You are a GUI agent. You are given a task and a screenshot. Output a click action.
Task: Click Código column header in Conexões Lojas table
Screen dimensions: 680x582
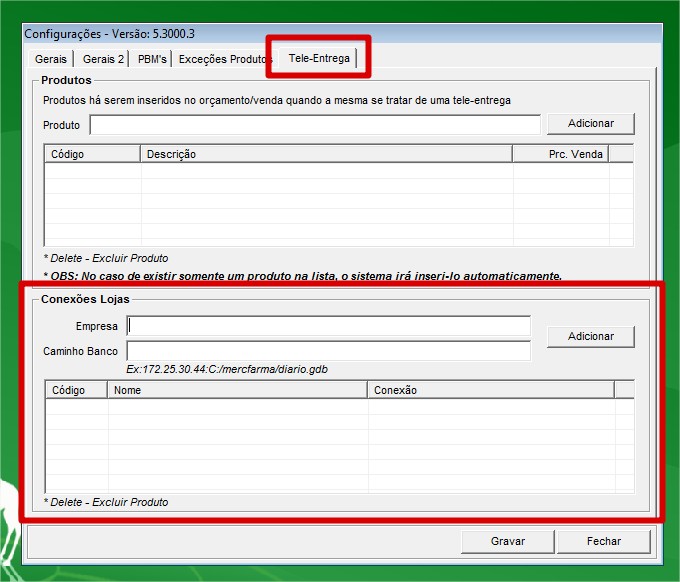(76, 390)
